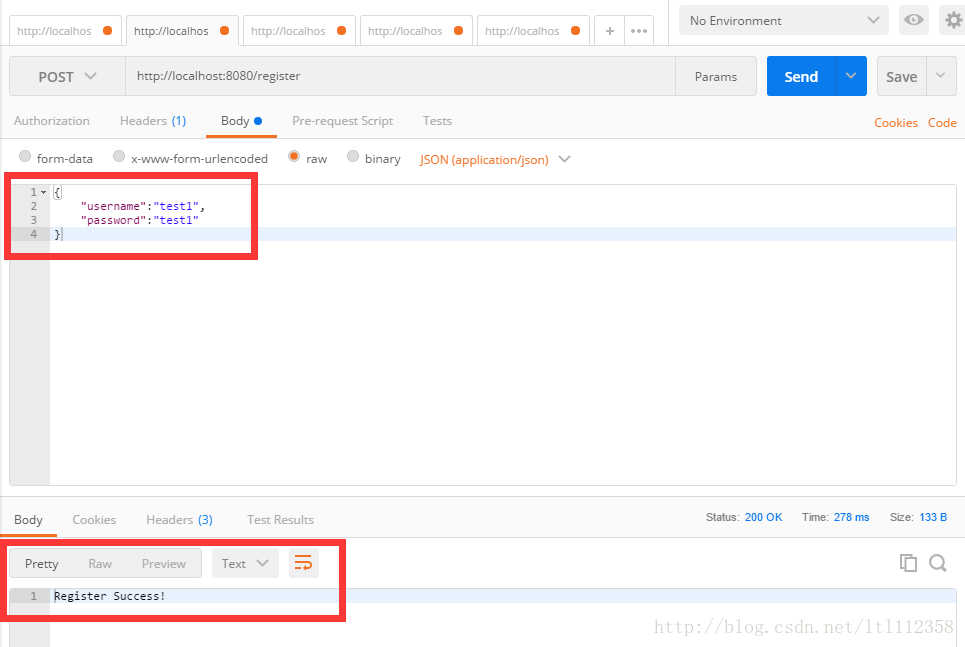Open the No Environment selector
The width and height of the screenshot is (965, 647).
click(x=783, y=20)
